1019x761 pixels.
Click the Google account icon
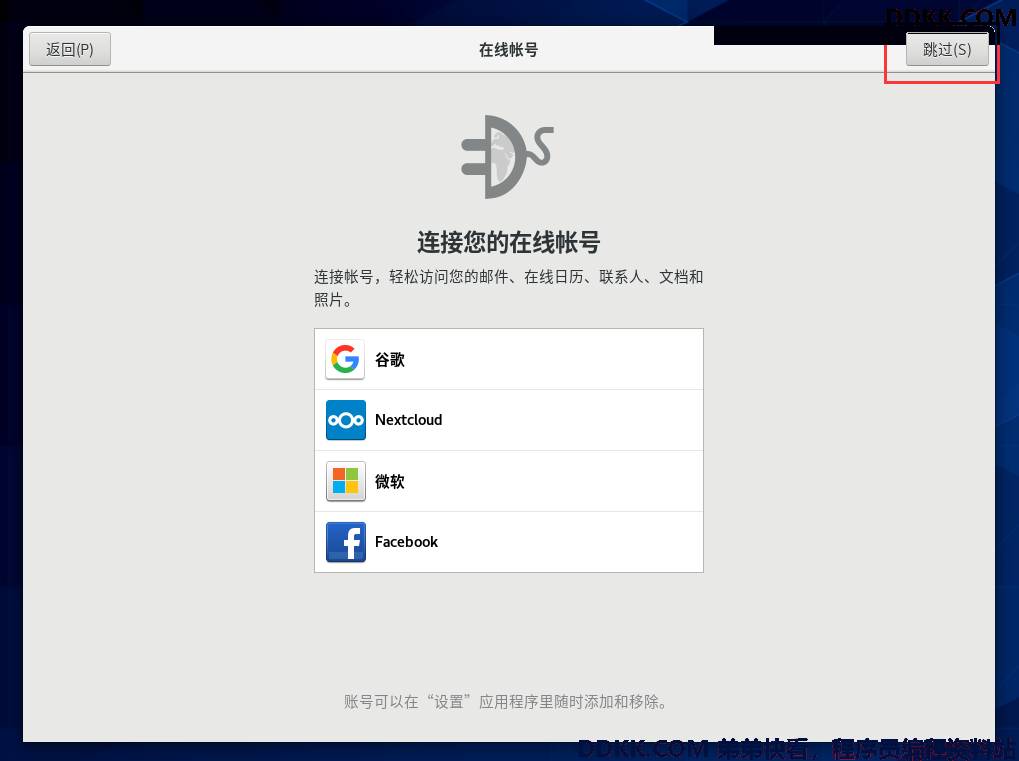[345, 359]
